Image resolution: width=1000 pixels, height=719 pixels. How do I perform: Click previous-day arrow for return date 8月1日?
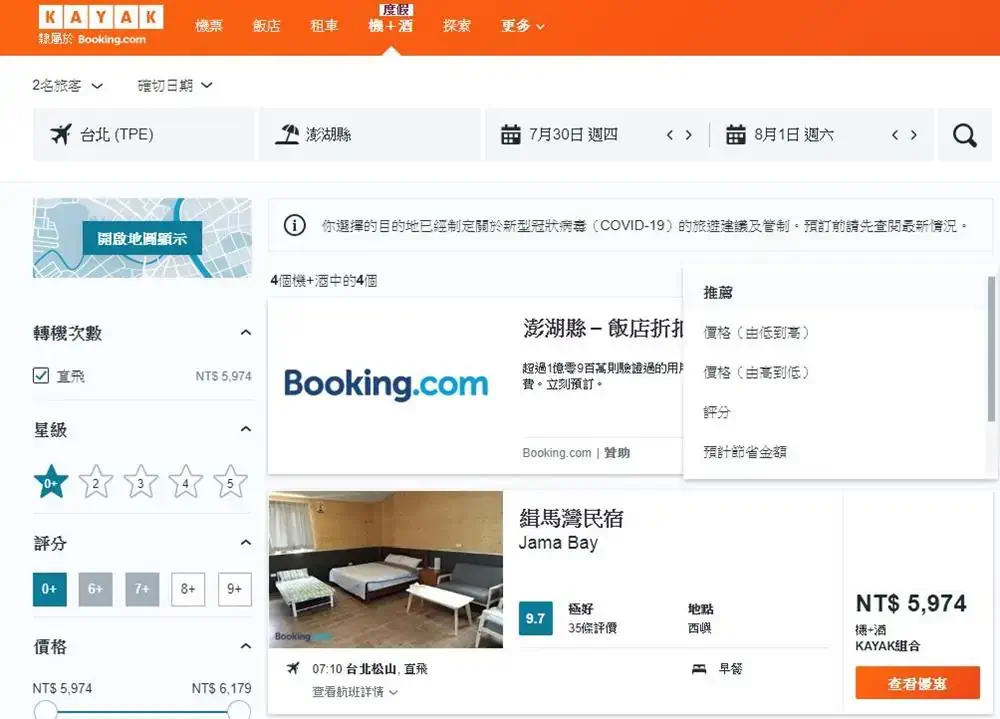(895, 135)
